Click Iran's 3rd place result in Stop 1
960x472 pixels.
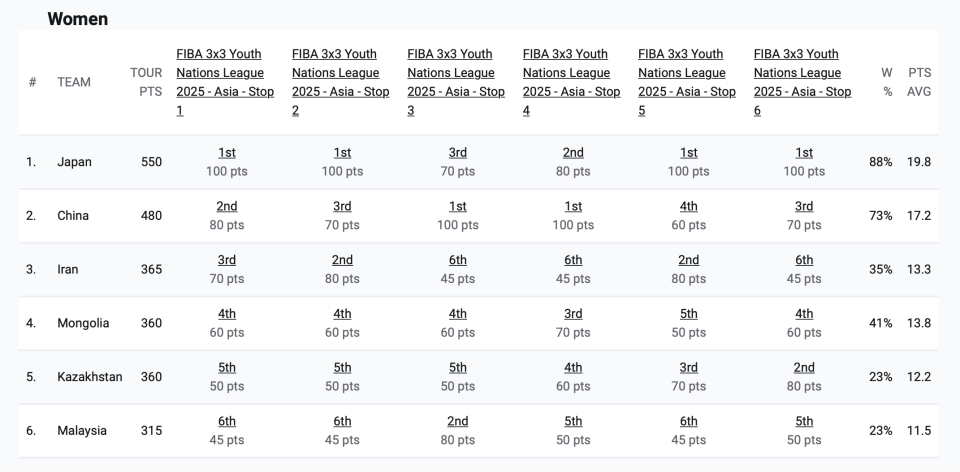click(227, 260)
